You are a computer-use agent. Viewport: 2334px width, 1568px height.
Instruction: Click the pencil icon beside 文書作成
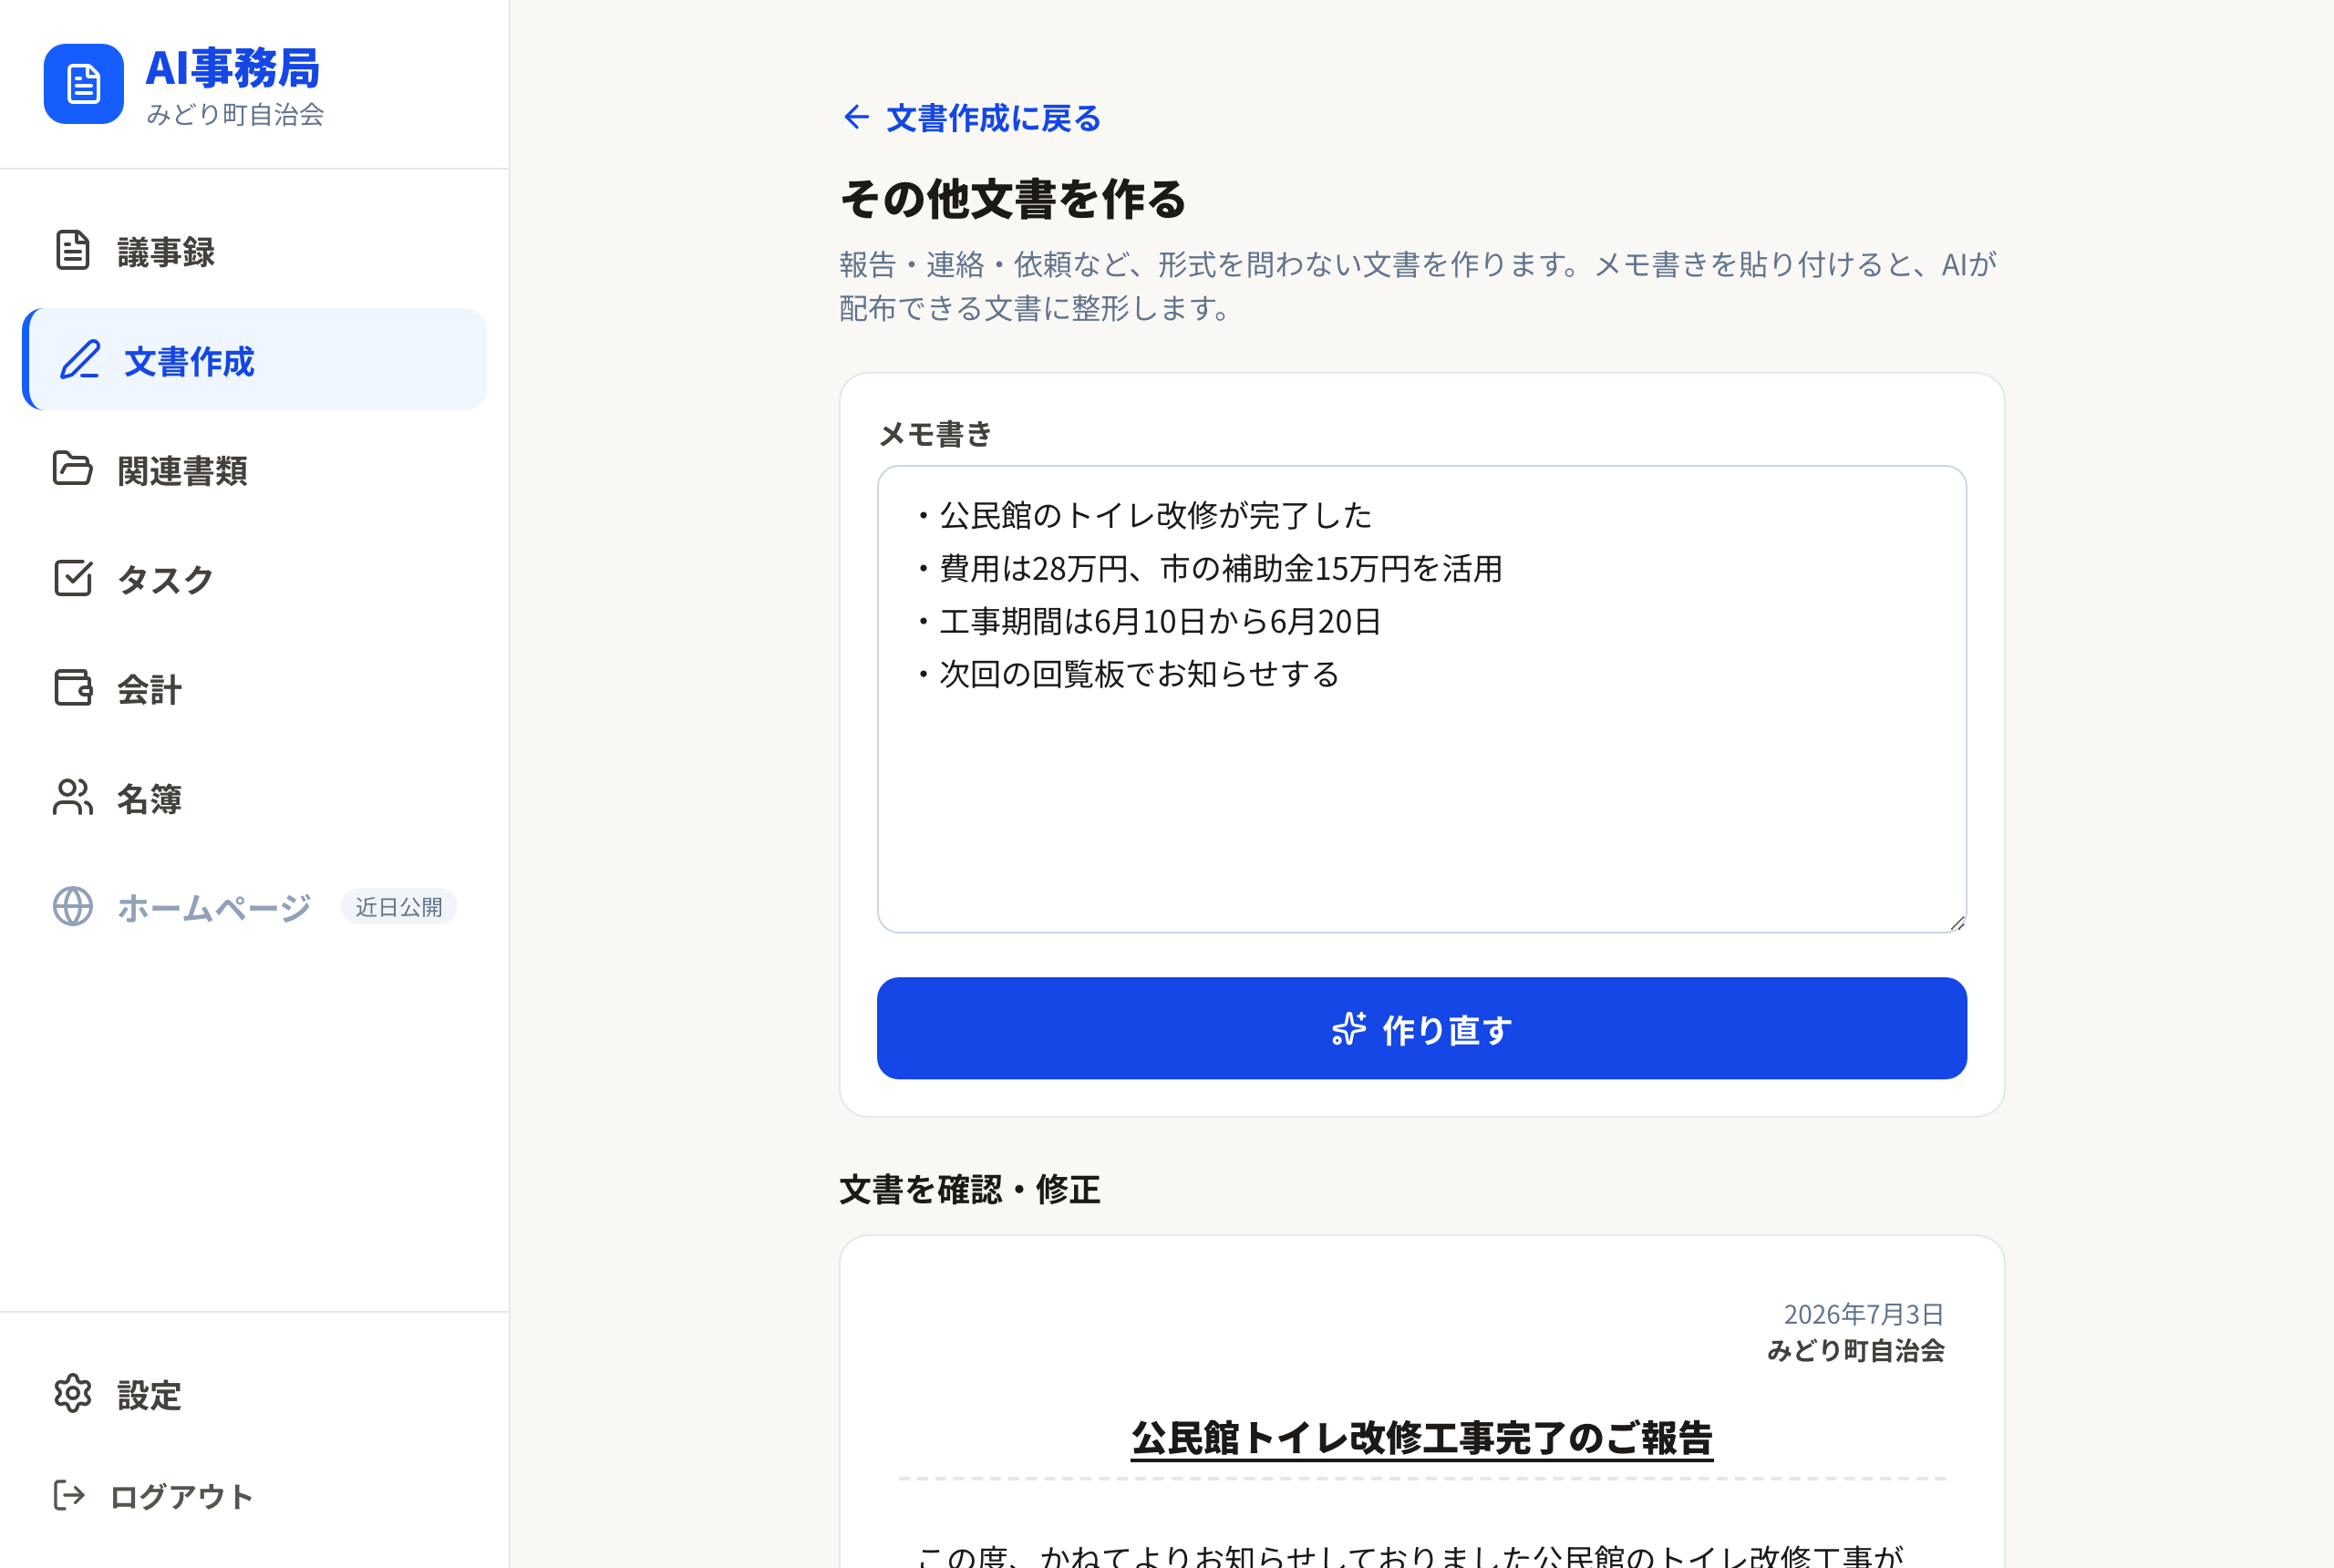80,360
